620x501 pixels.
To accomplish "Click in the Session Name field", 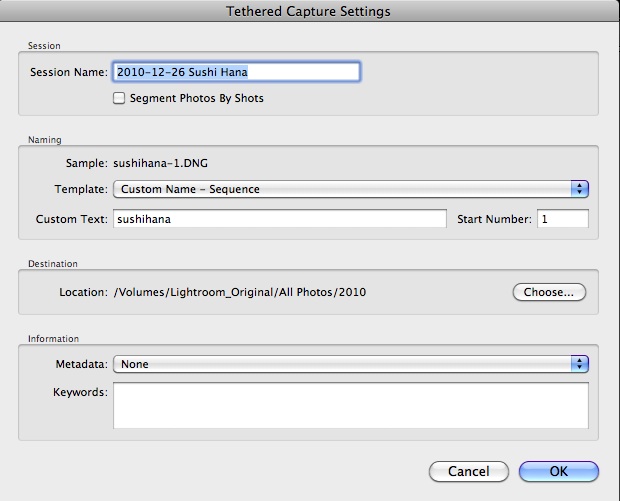I will (236, 72).
